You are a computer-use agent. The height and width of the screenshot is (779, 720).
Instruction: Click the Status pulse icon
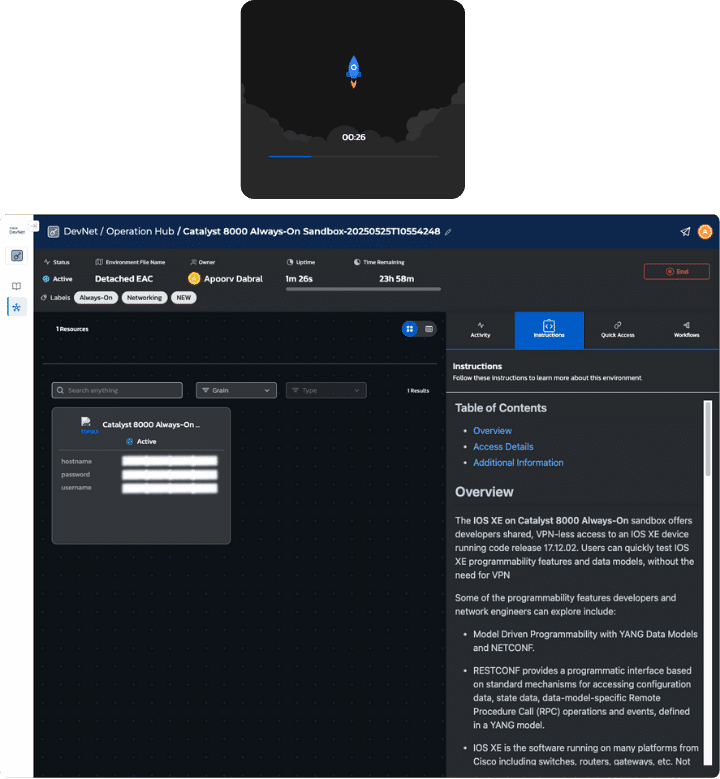point(47,262)
